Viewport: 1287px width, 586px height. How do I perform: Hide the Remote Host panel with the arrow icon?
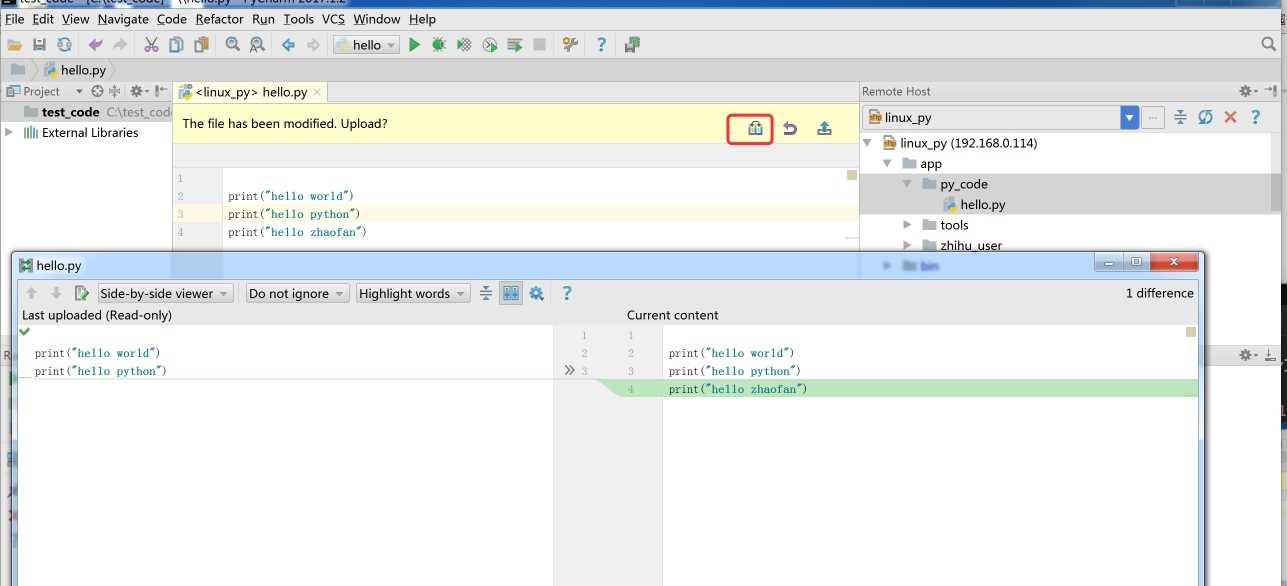(1272, 91)
